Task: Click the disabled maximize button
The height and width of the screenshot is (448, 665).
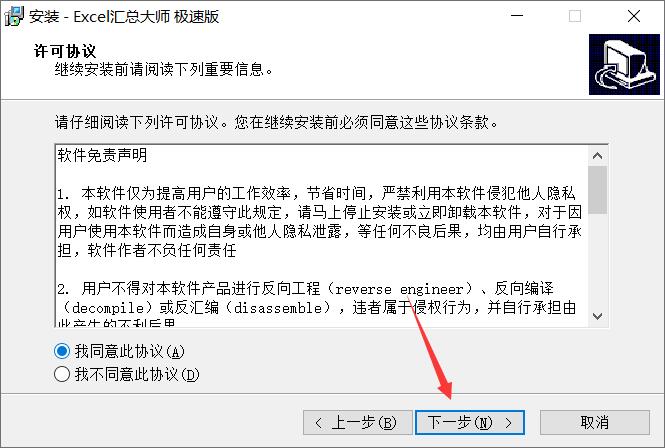Action: point(575,16)
